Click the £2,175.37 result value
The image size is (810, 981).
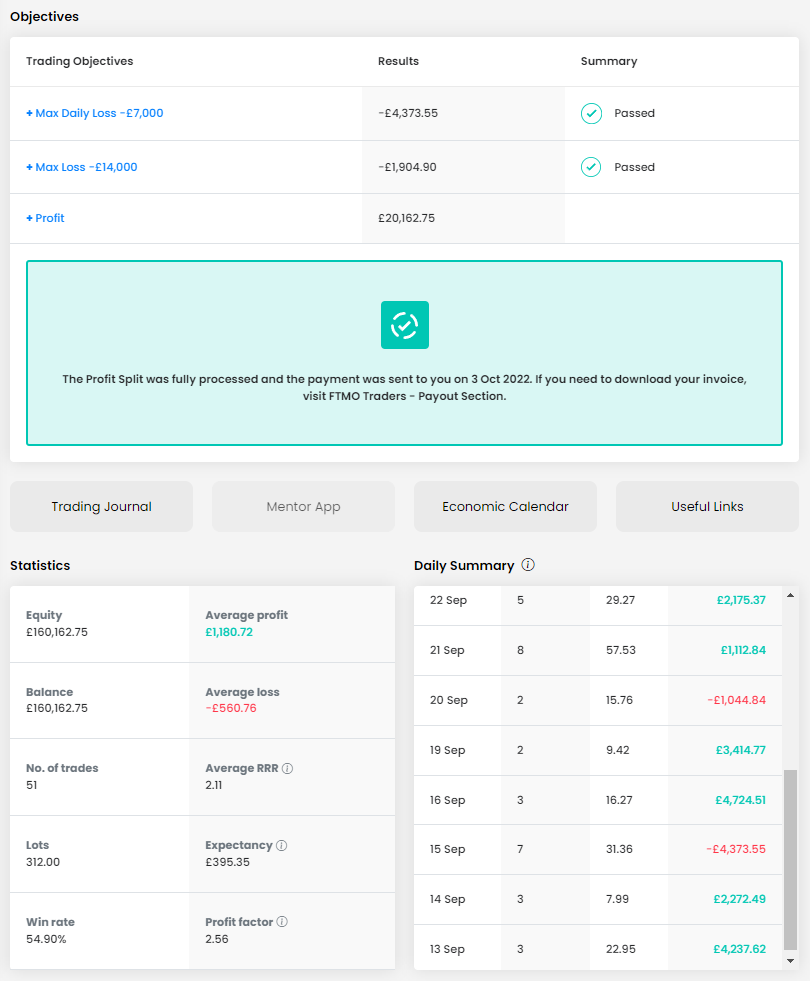pos(741,600)
